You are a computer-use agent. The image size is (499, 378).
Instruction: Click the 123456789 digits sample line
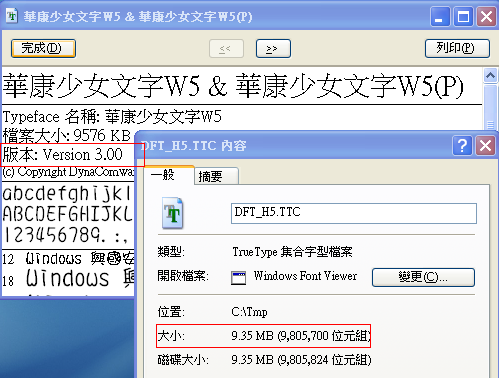pos(65,235)
